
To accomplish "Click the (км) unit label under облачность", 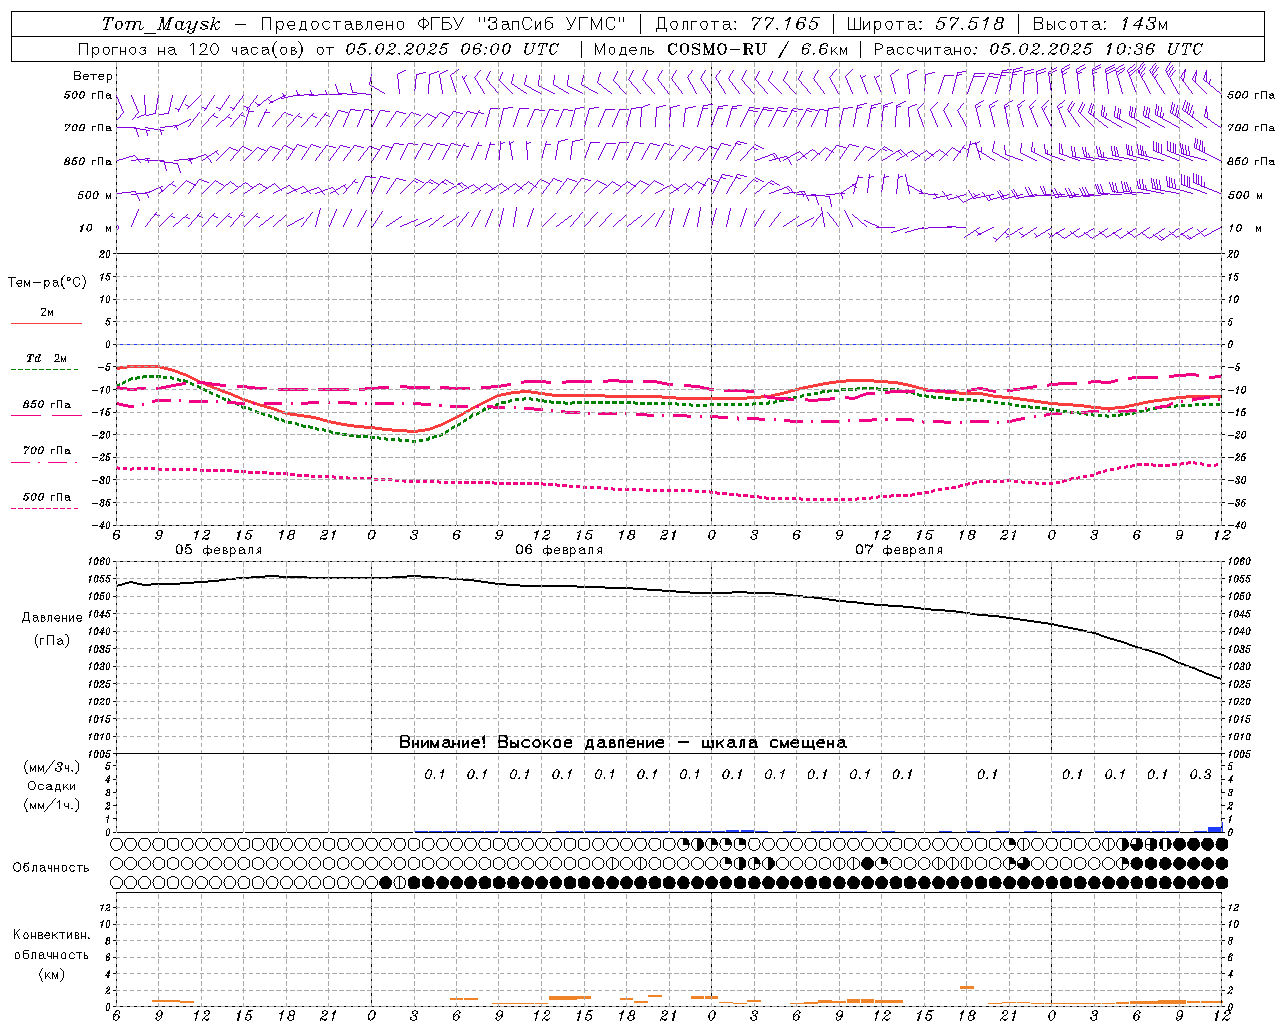I will [x=51, y=974].
